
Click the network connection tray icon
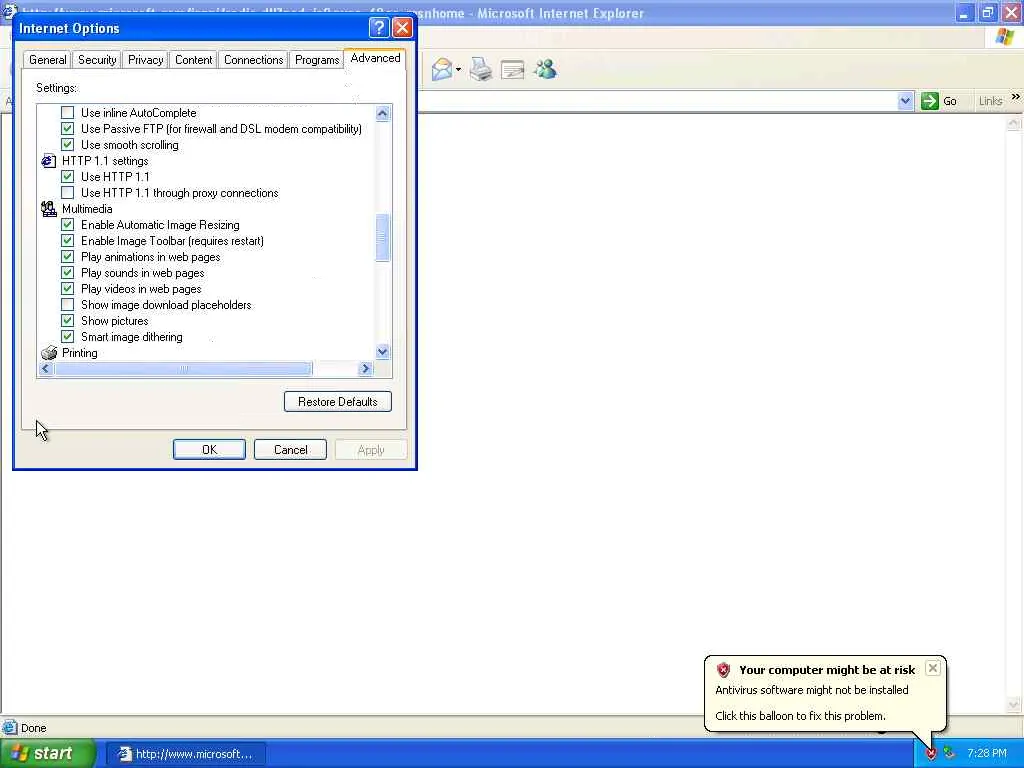point(949,754)
